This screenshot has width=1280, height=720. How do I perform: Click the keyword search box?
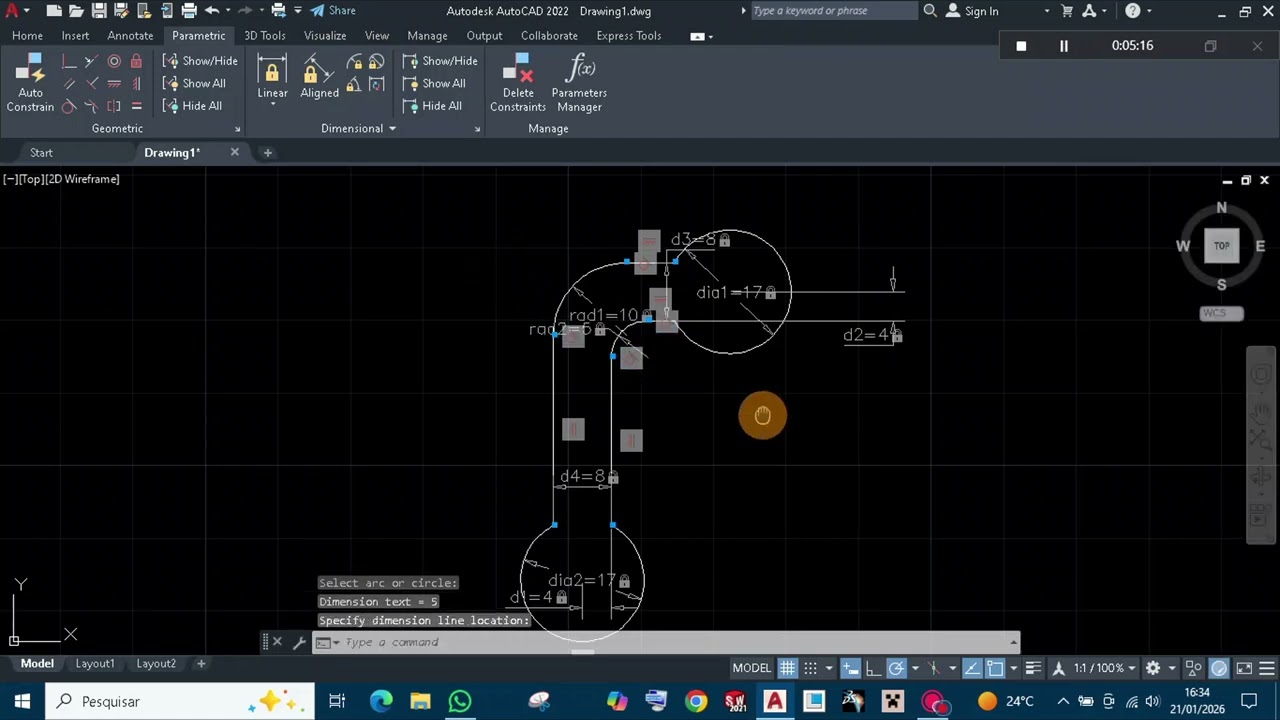pos(832,11)
